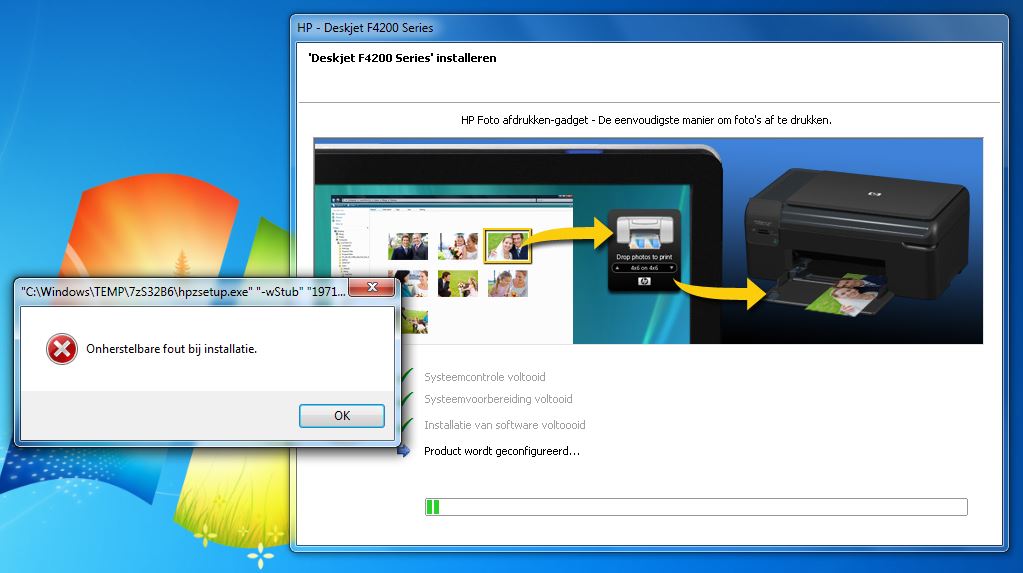The height and width of the screenshot is (573, 1023).
Task: Click the HP - Deskjet F4200 Series title bar
Action: 649,28
